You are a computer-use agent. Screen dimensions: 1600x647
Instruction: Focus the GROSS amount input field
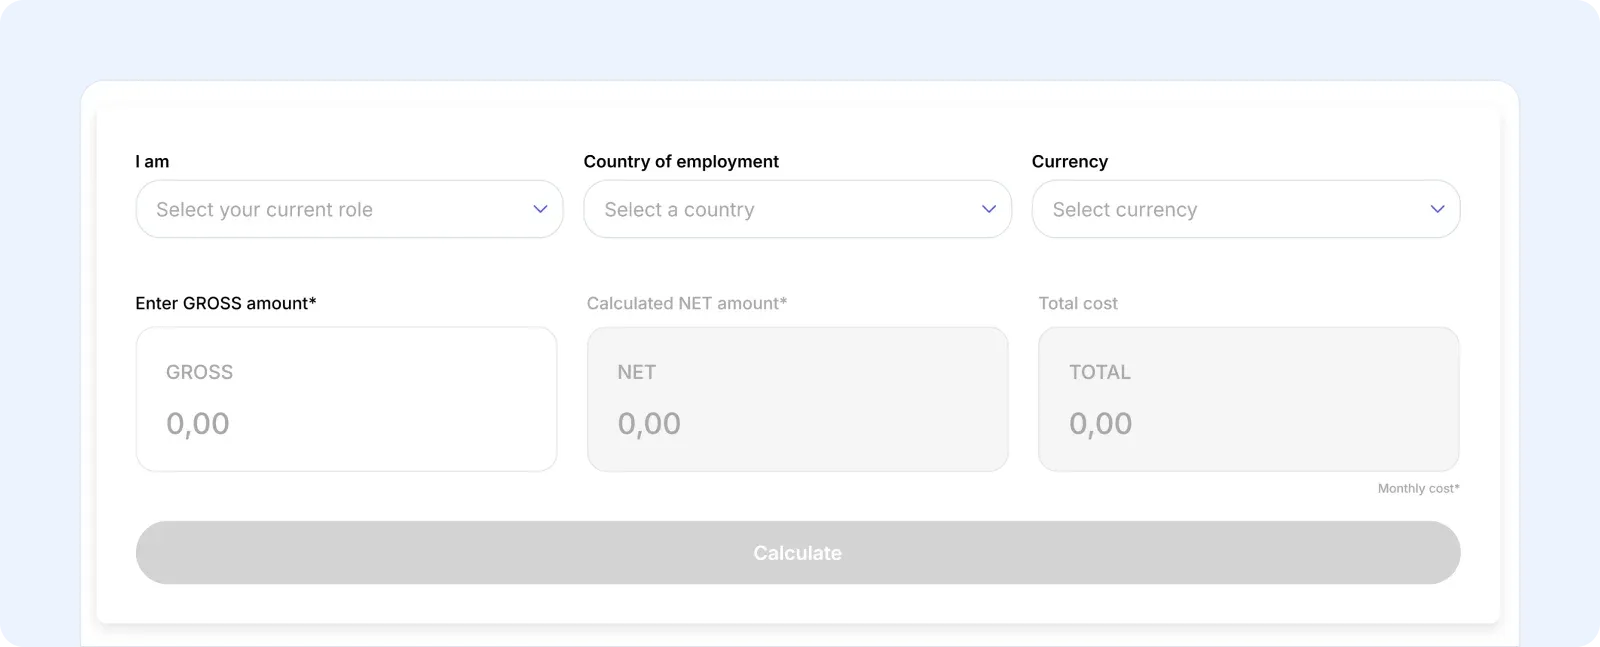(x=346, y=399)
